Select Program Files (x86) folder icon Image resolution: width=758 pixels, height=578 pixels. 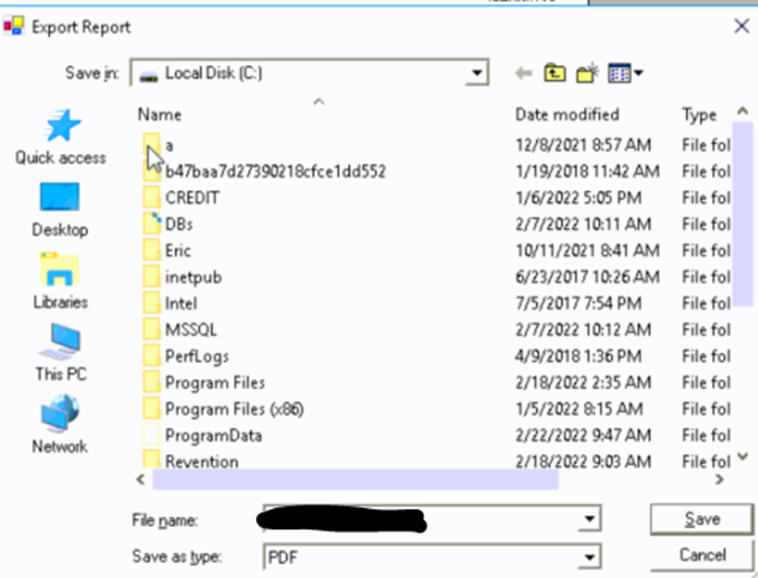click(x=151, y=409)
